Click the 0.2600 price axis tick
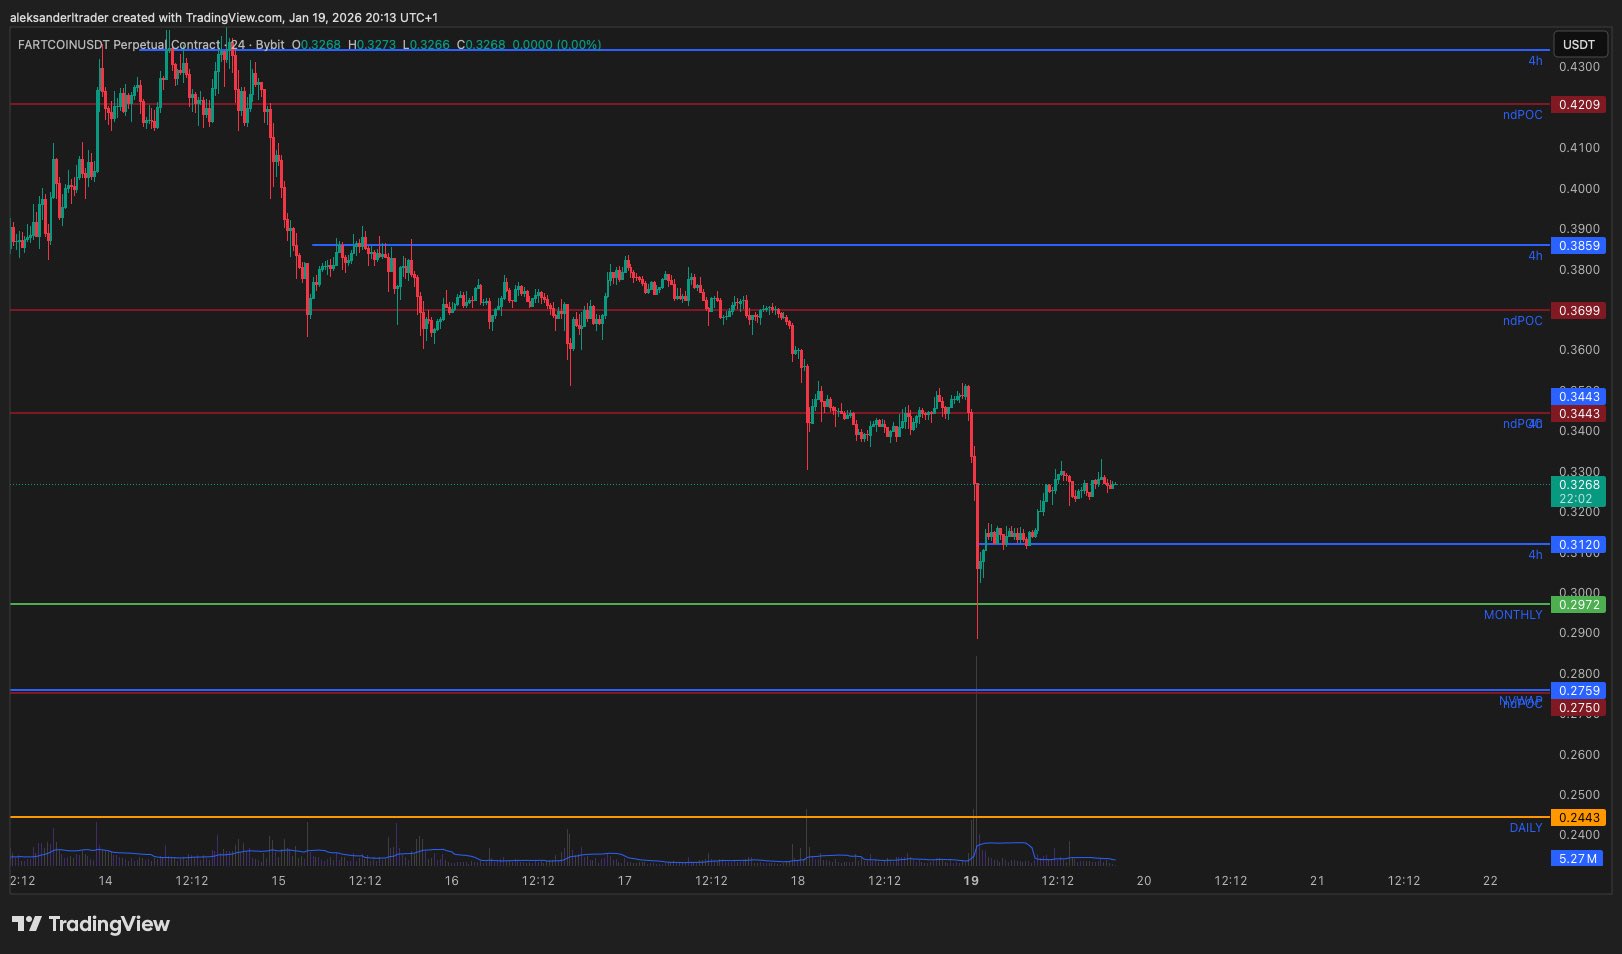The image size is (1622, 954). coord(1579,755)
